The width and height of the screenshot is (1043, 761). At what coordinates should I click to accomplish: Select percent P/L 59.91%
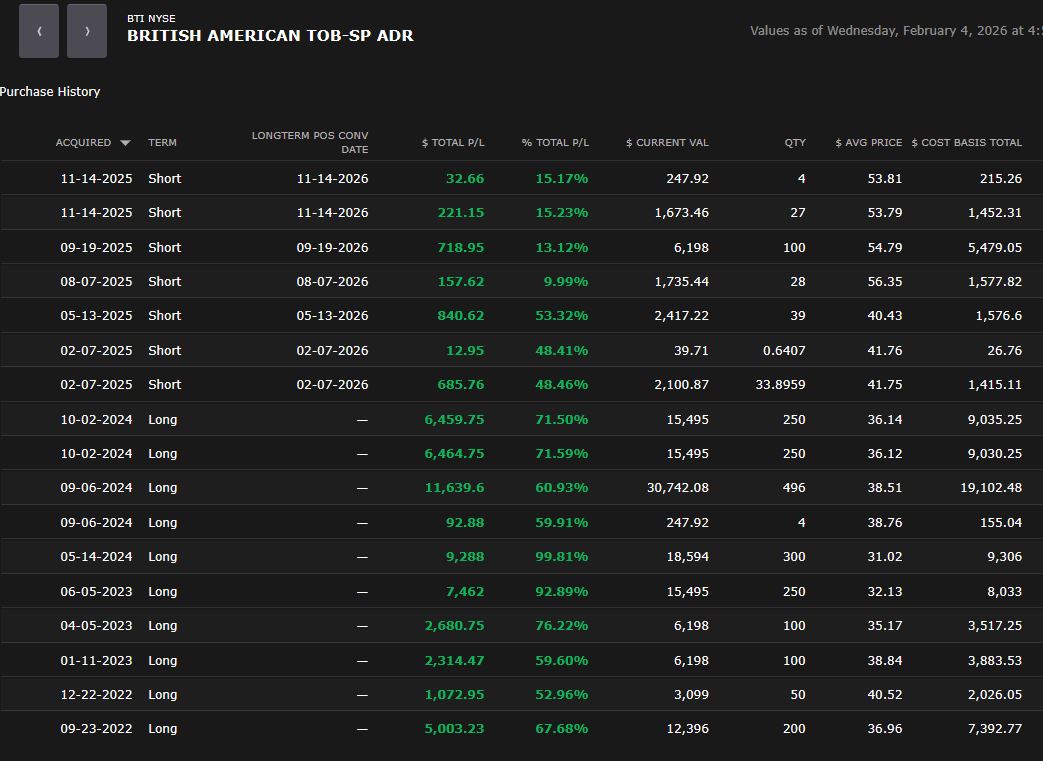tap(562, 523)
